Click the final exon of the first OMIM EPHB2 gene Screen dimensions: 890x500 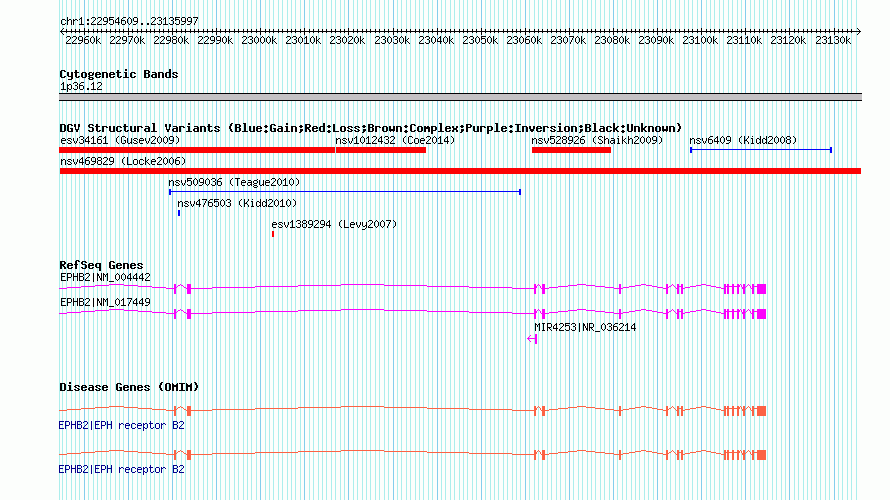[762, 411]
